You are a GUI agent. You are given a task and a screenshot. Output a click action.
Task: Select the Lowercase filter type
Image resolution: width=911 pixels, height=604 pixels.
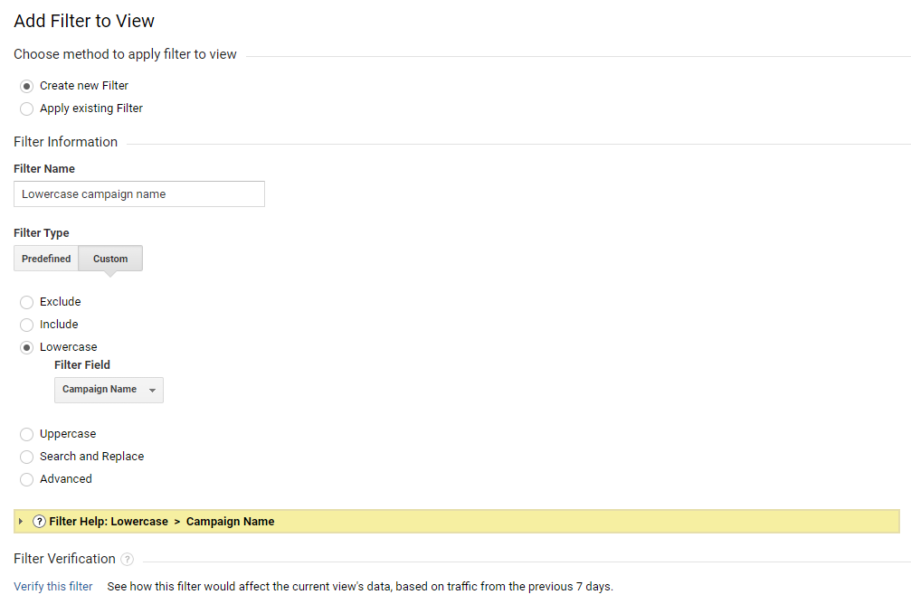[x=26, y=346]
